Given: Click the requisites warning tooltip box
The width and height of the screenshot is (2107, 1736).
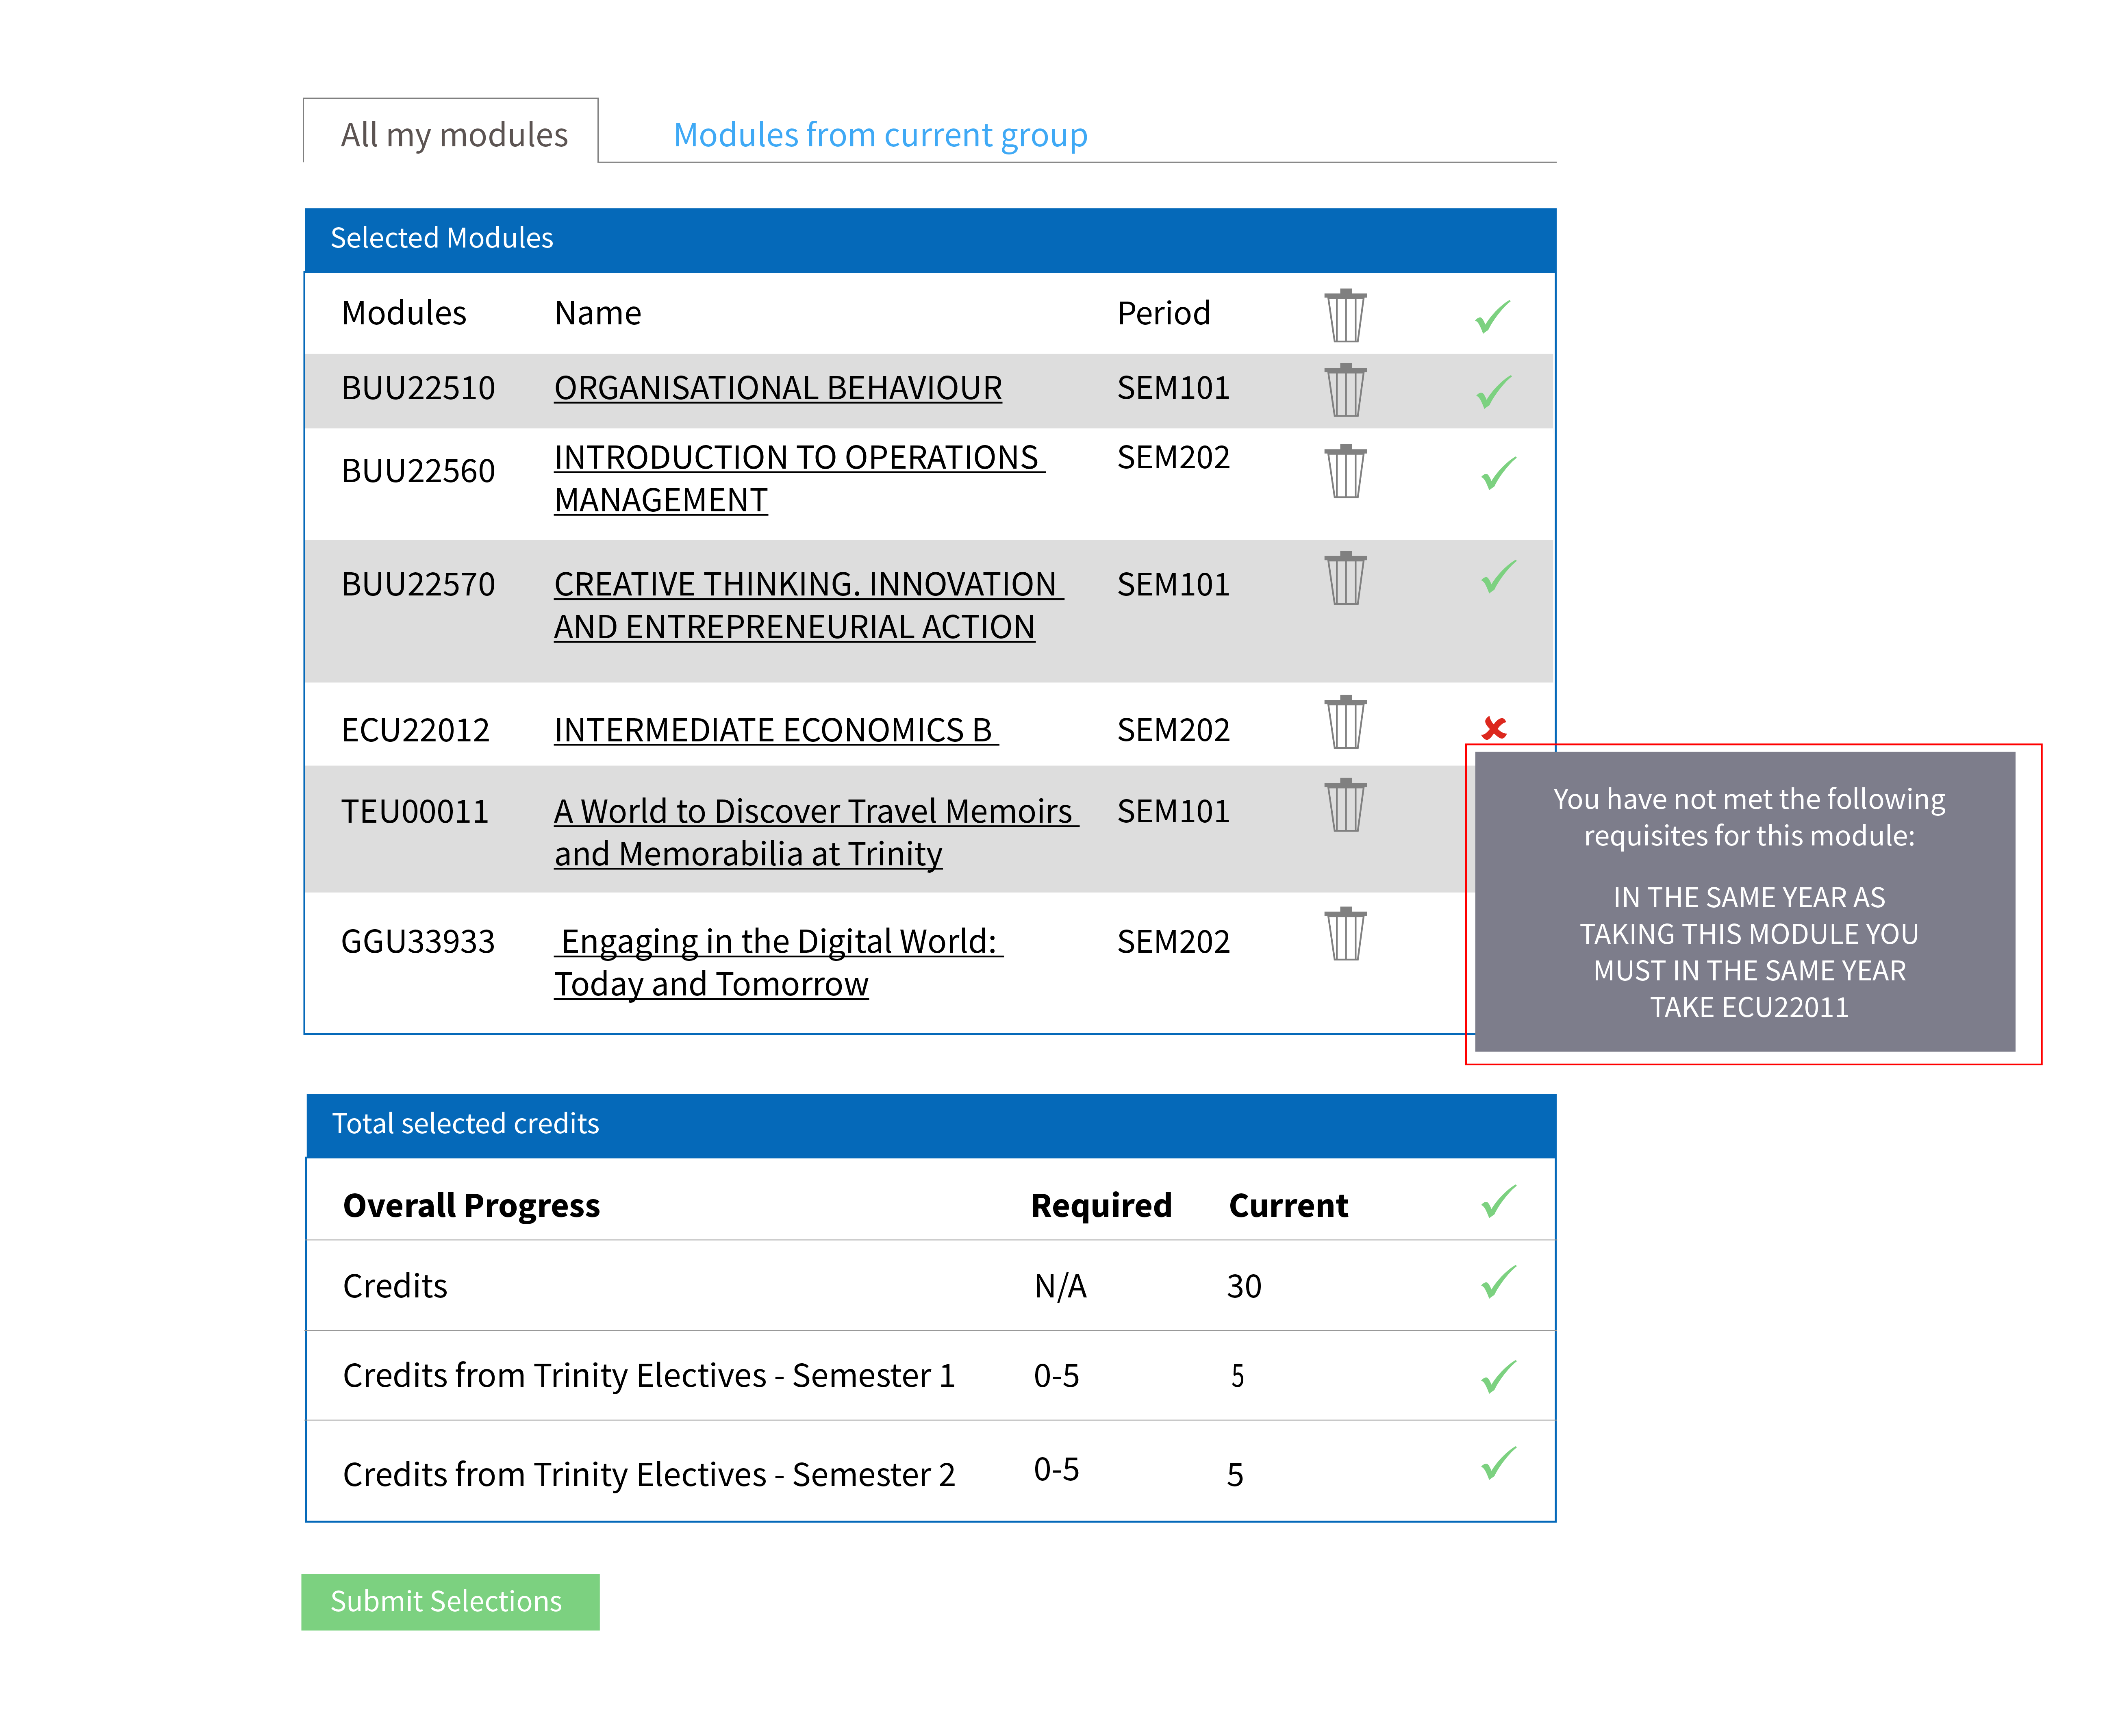Looking at the screenshot, I should click(1745, 902).
